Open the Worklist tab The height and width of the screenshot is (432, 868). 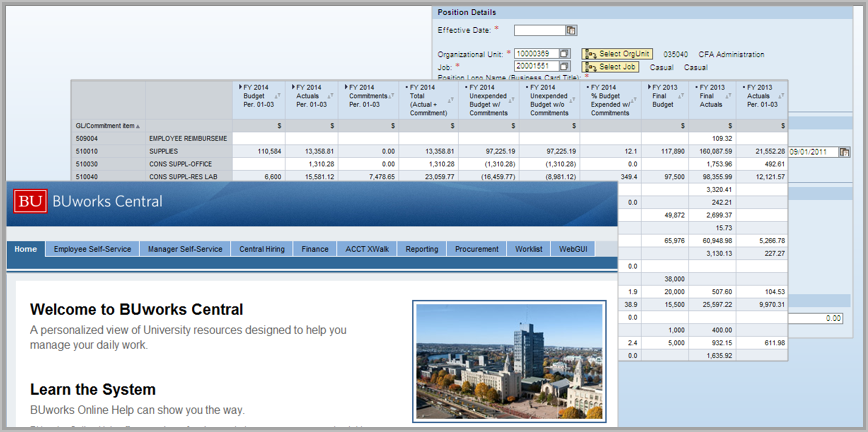pos(529,249)
